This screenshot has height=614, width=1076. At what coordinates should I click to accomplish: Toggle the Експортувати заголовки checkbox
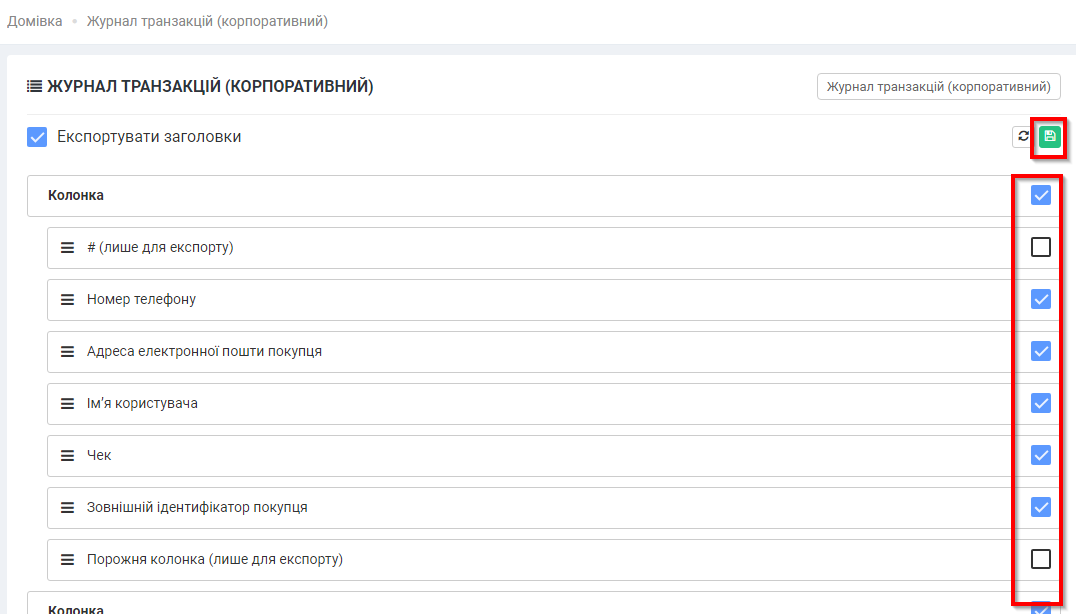37,137
